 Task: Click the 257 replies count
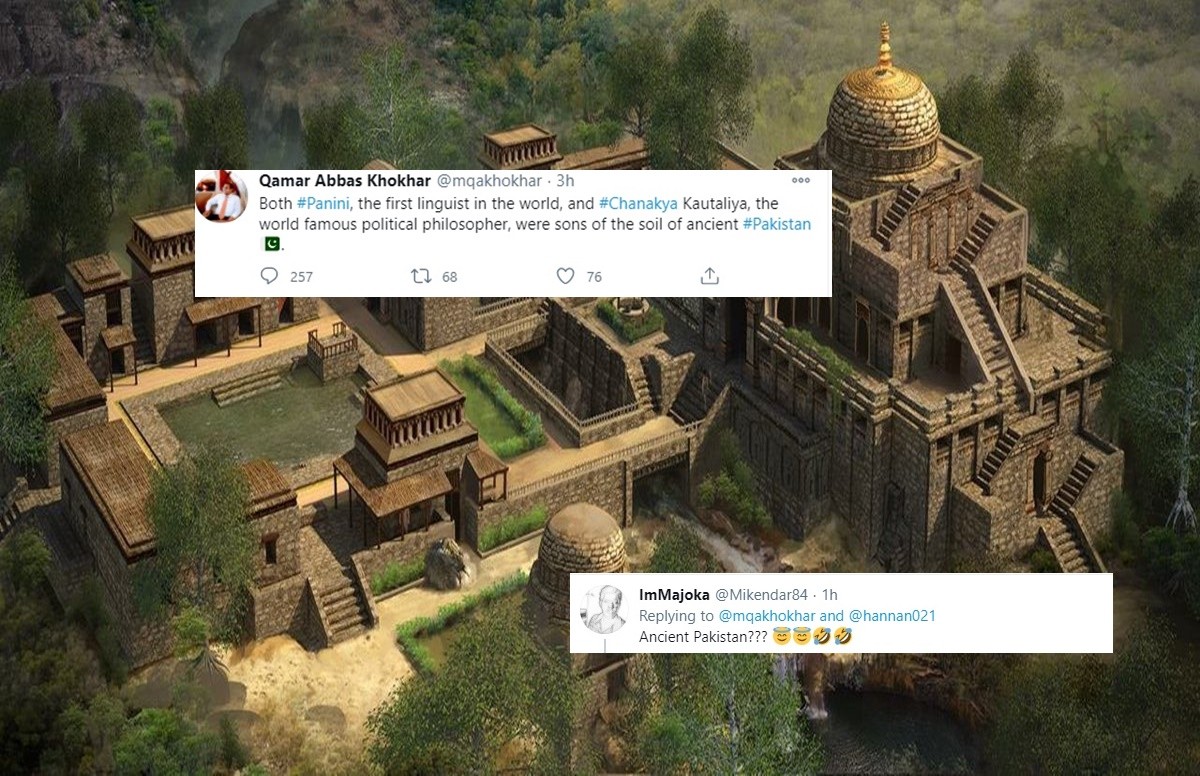[301, 277]
